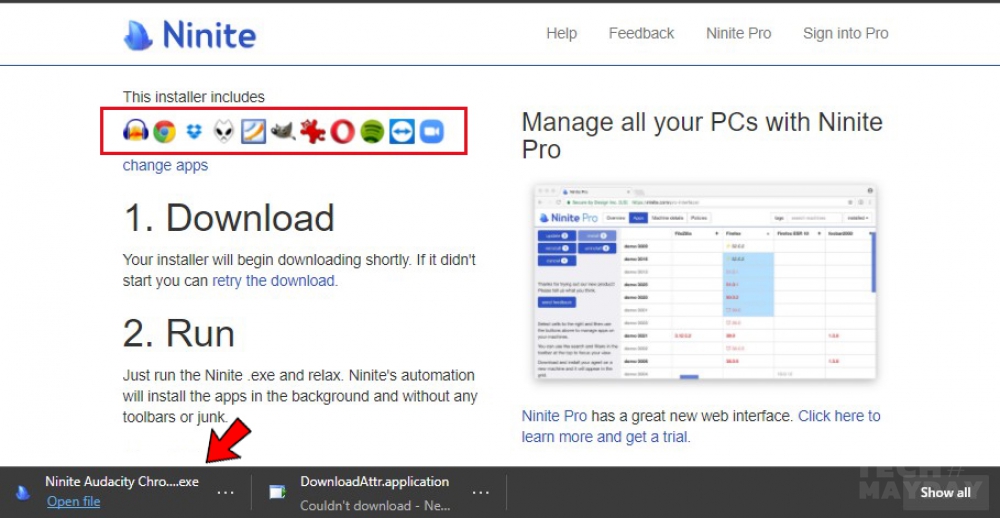
Task: Open the Feedback page
Action: 641,33
